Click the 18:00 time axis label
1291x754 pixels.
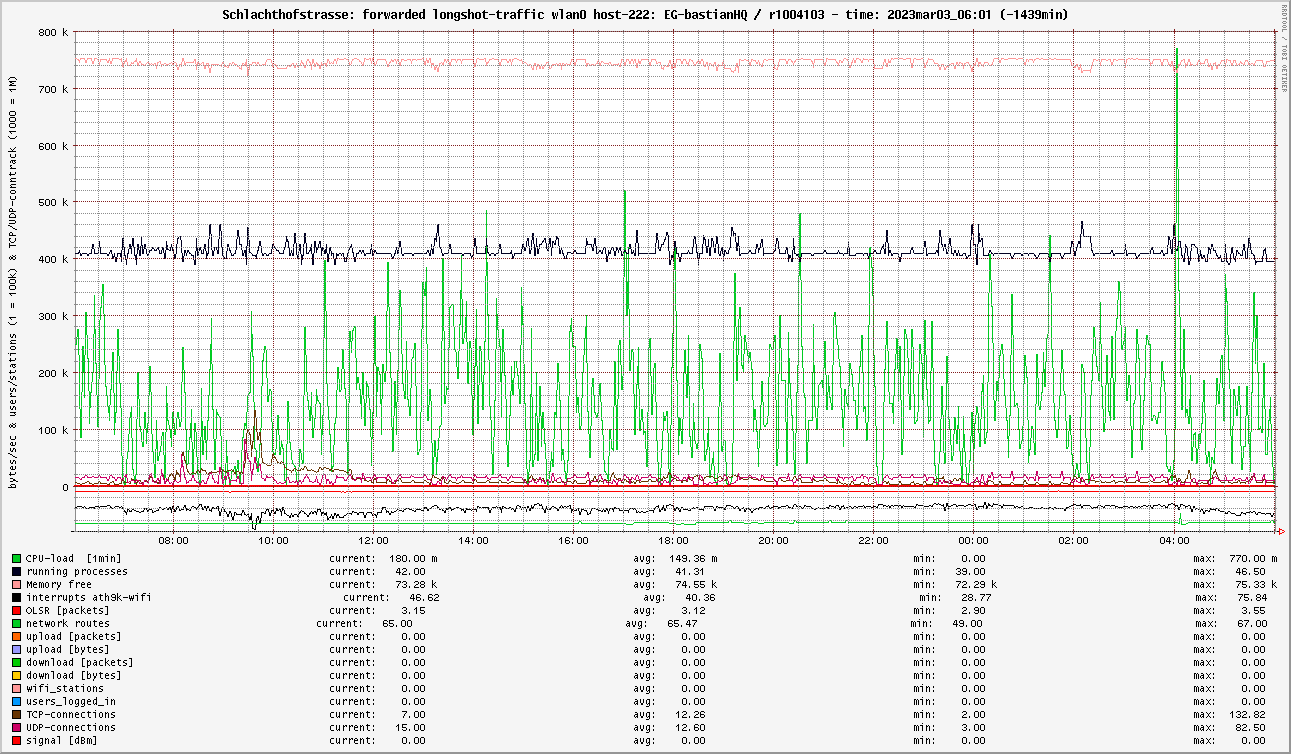[674, 540]
